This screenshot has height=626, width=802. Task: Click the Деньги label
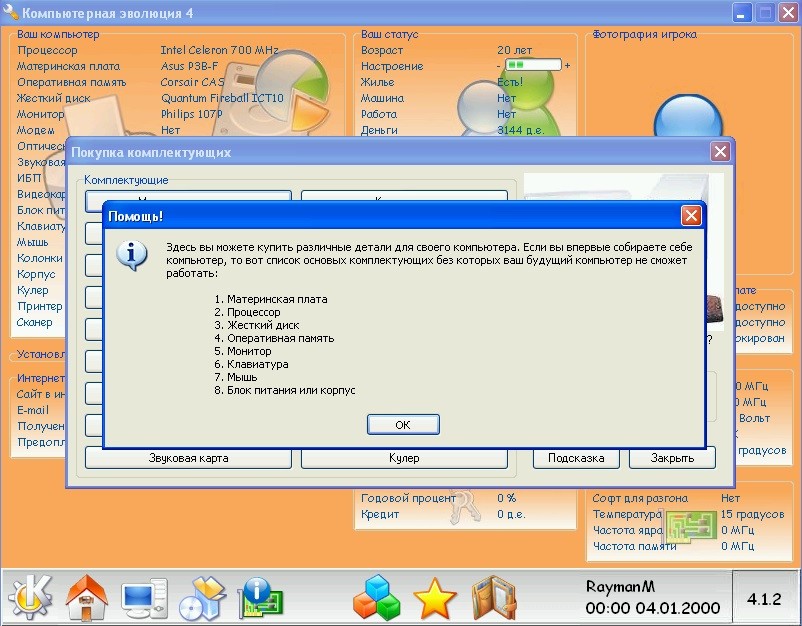pyautogui.click(x=380, y=130)
